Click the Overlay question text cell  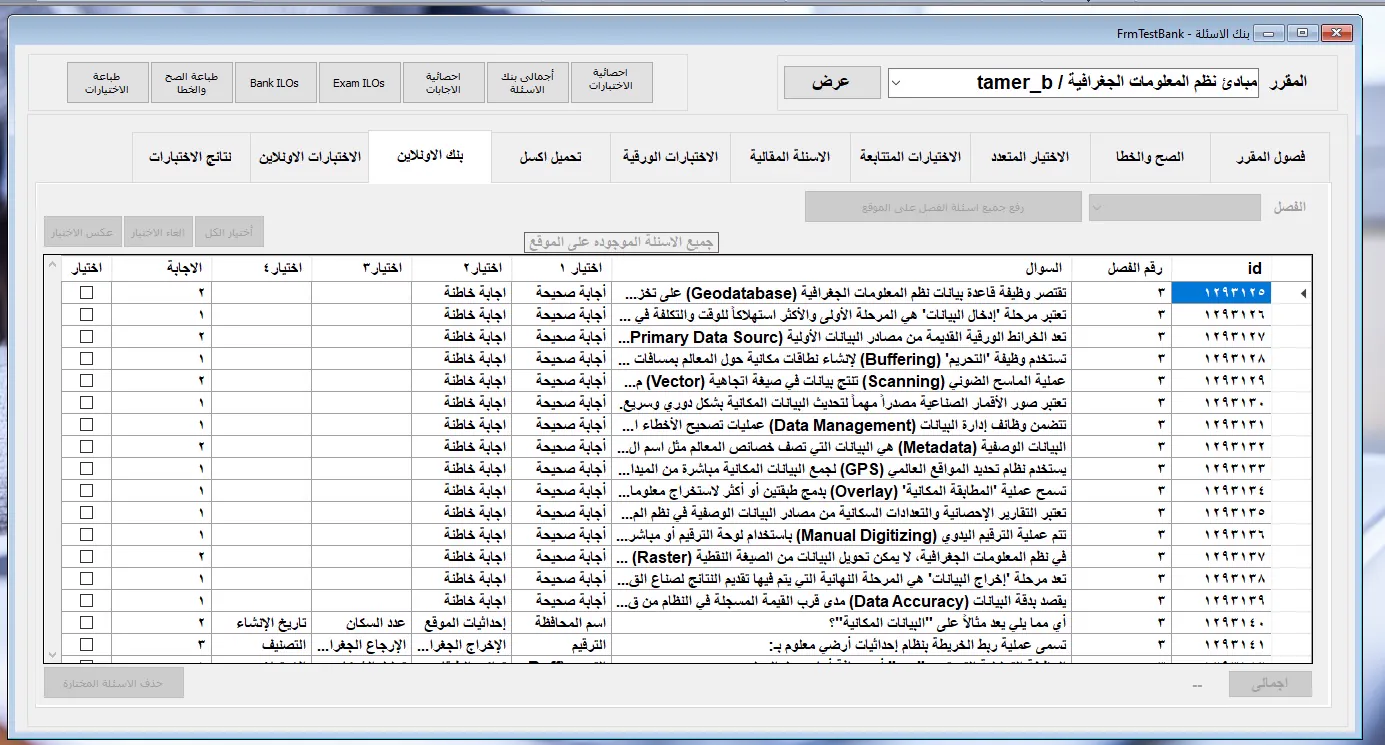tap(841, 490)
